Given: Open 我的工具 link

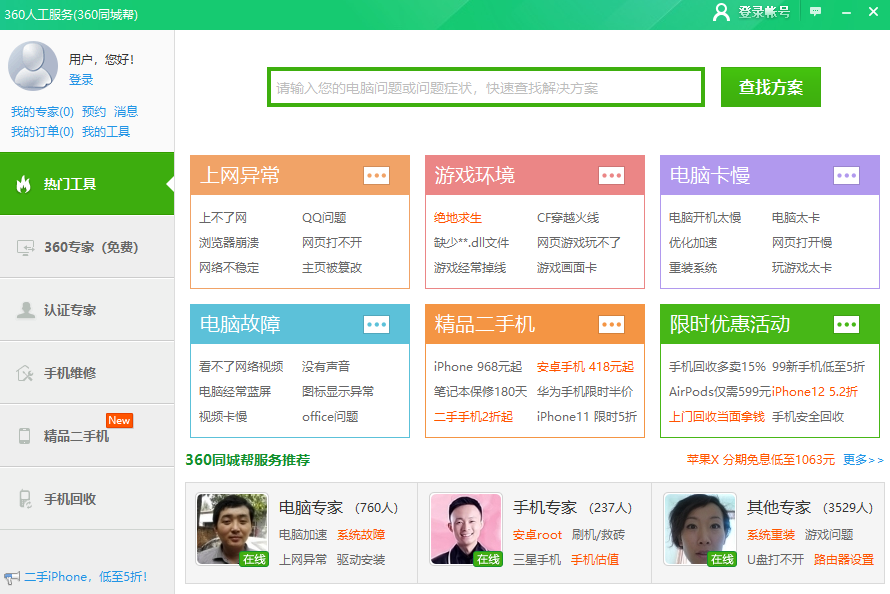Looking at the screenshot, I should [106, 132].
